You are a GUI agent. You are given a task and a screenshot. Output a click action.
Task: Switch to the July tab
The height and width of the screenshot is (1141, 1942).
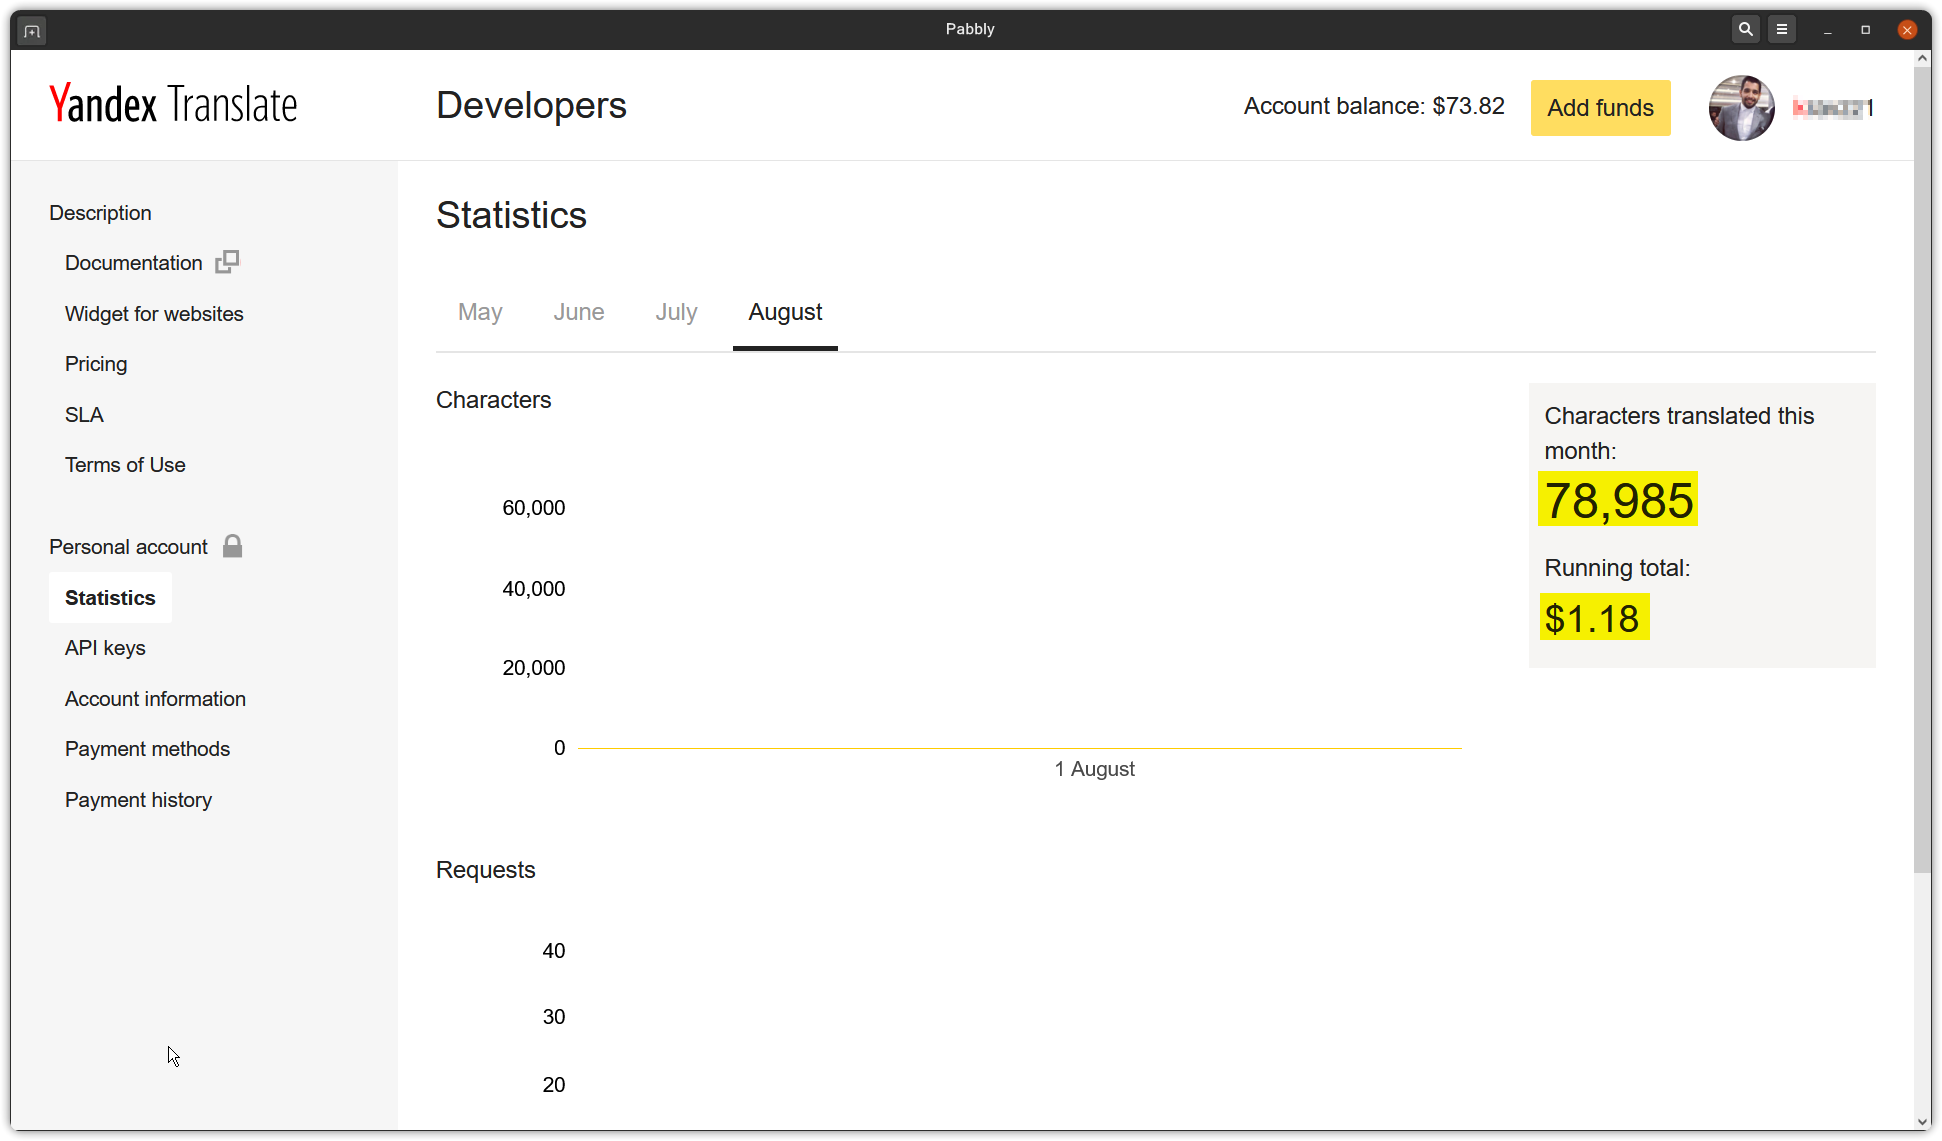(676, 312)
